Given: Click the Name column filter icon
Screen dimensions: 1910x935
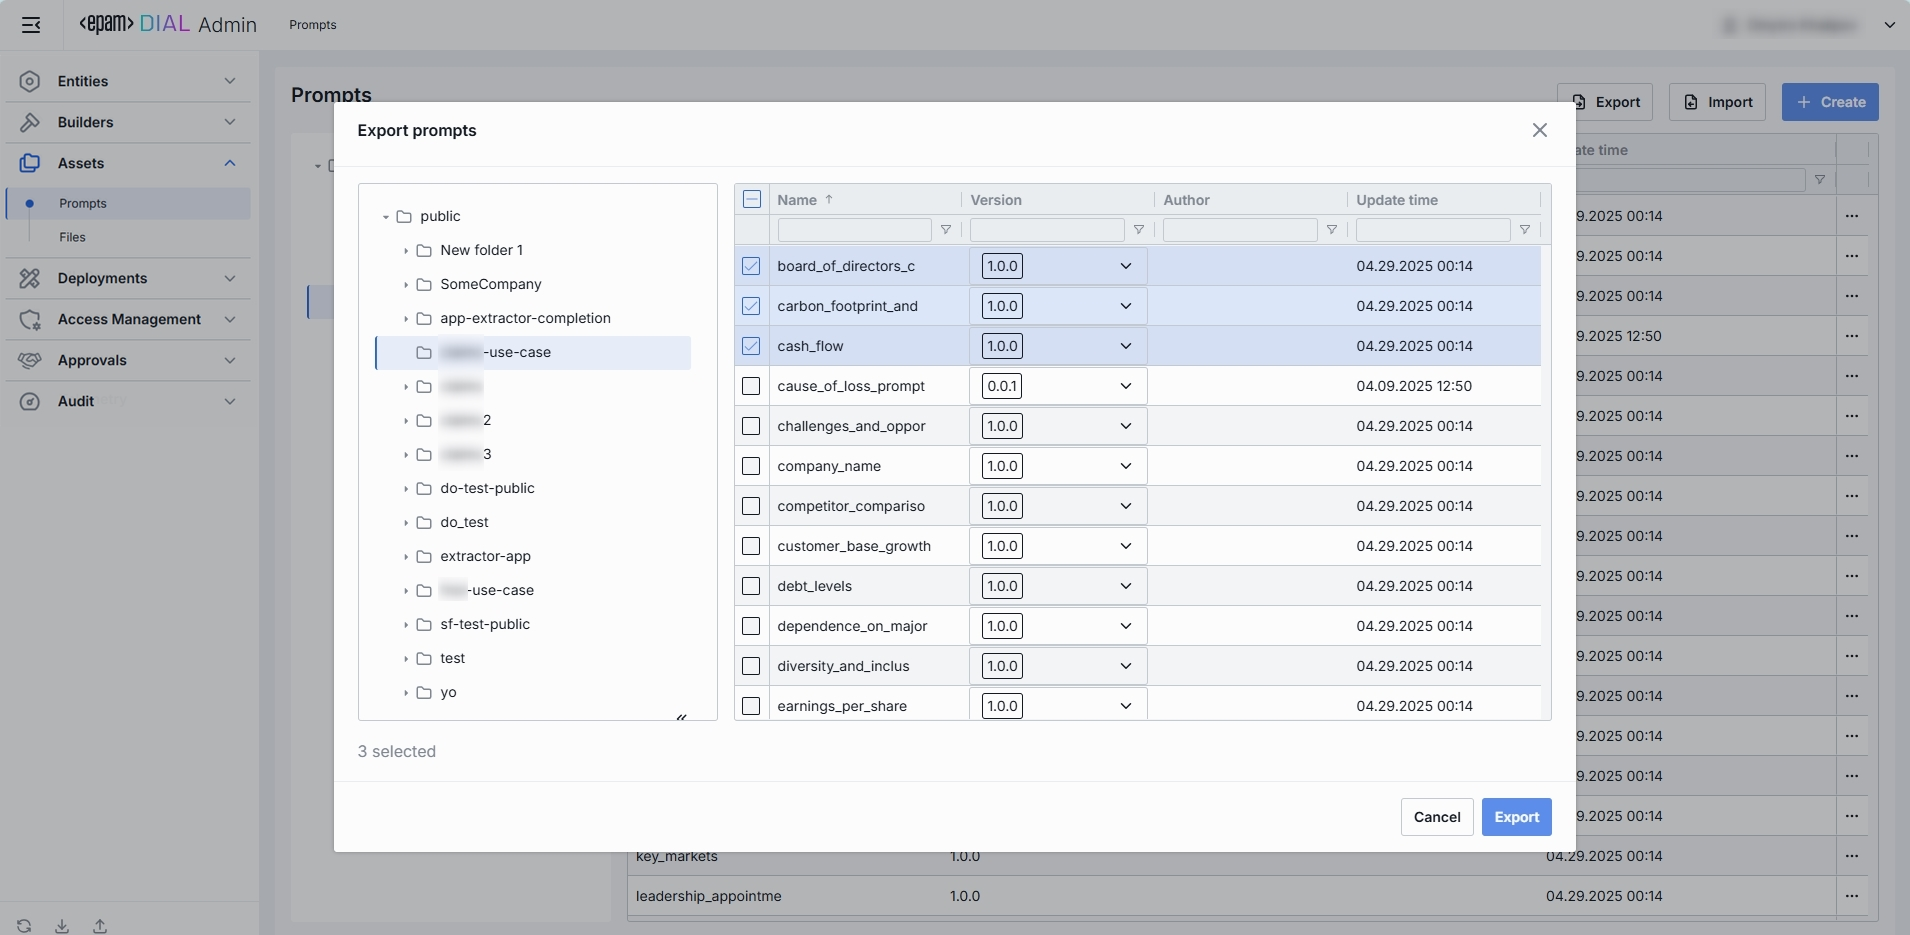Looking at the screenshot, I should pyautogui.click(x=945, y=230).
